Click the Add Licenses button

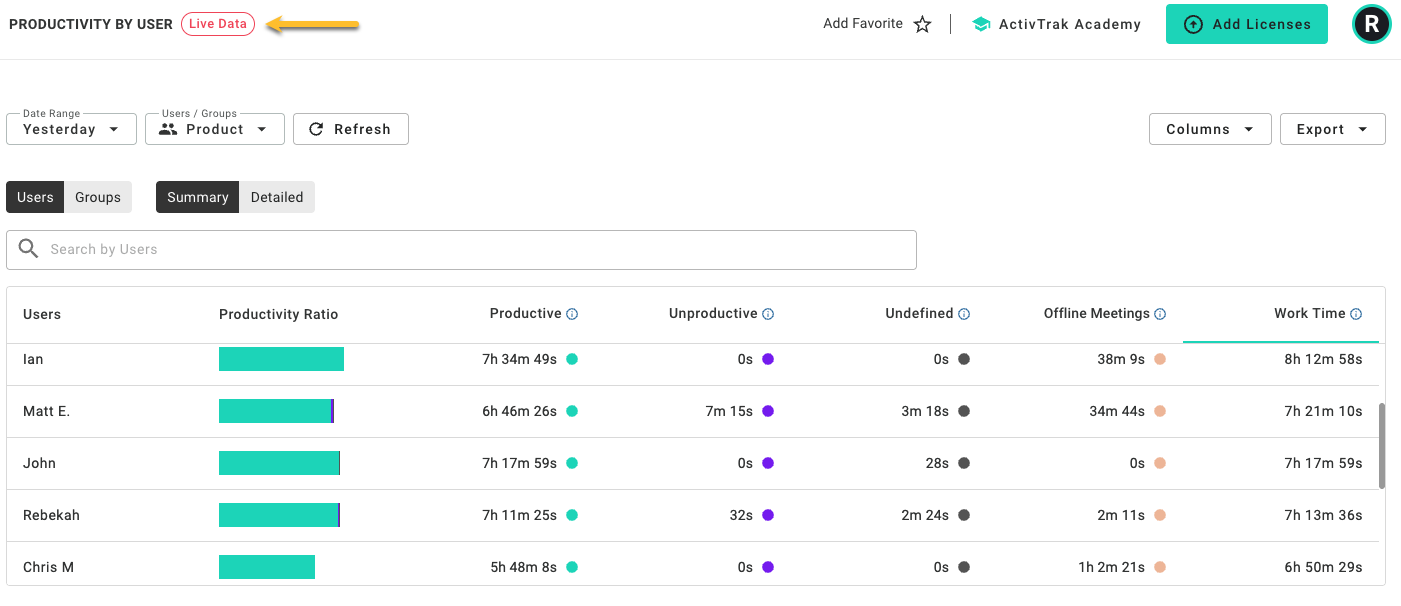click(1247, 24)
